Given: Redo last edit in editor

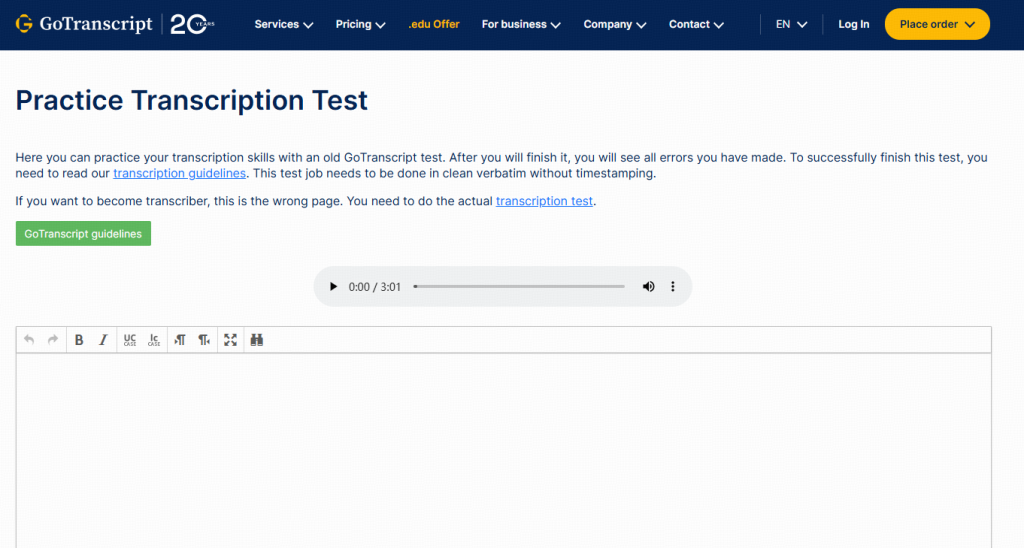Looking at the screenshot, I should coord(53,340).
